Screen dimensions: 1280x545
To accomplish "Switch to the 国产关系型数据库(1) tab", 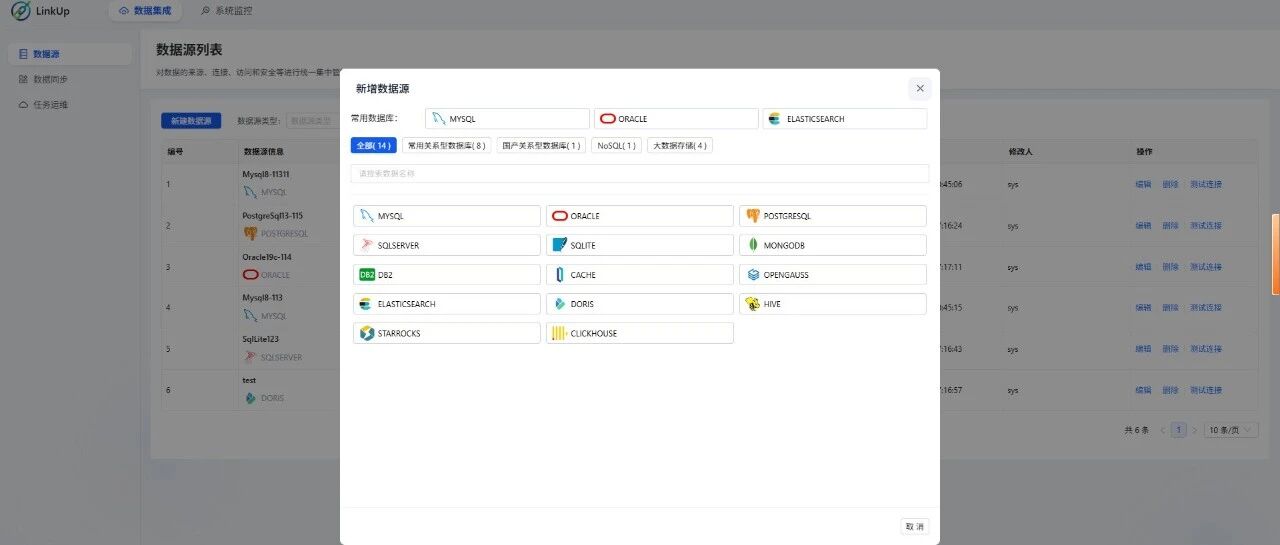I will 541,146.
